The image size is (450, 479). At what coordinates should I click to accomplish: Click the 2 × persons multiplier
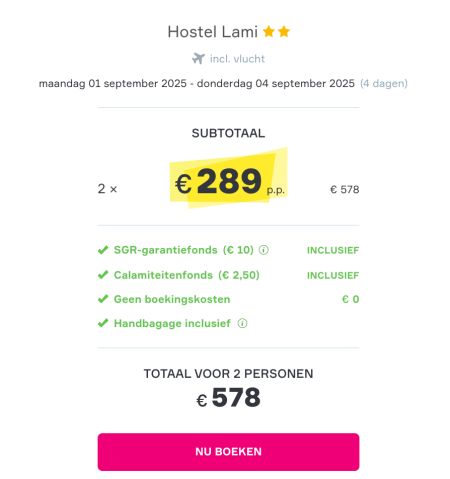coord(107,189)
